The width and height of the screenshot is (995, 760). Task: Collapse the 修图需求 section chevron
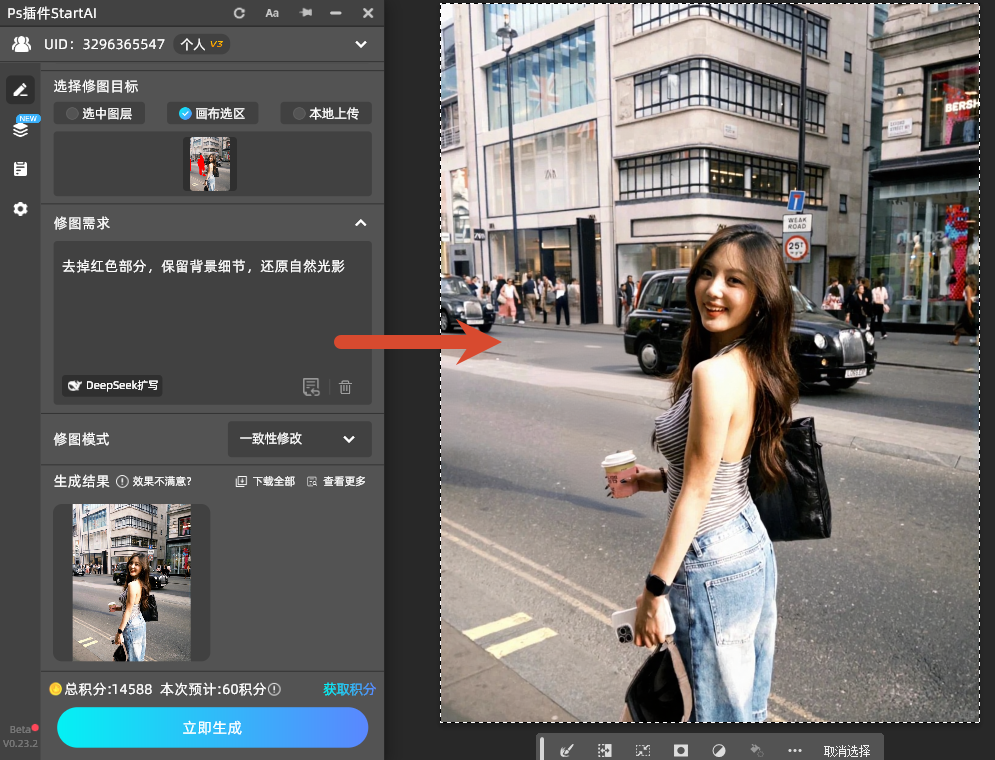pos(361,223)
